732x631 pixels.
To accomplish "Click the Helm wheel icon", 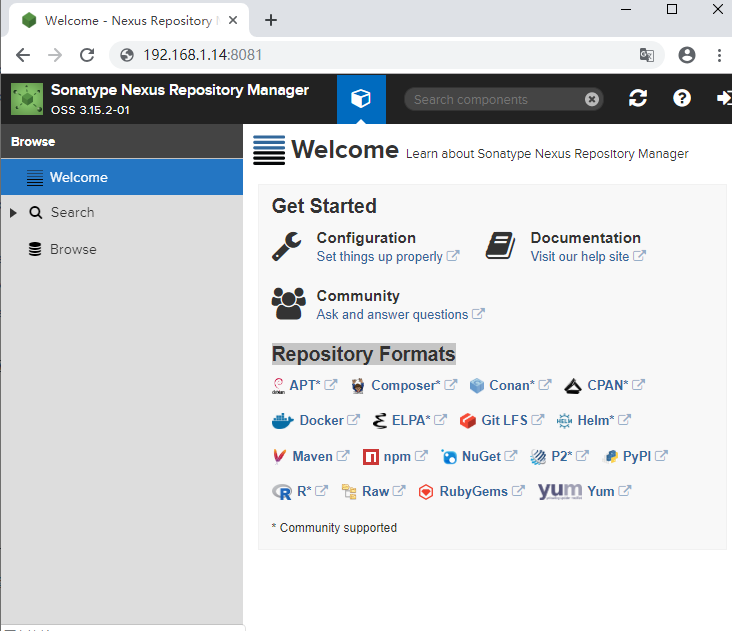I will click(564, 421).
